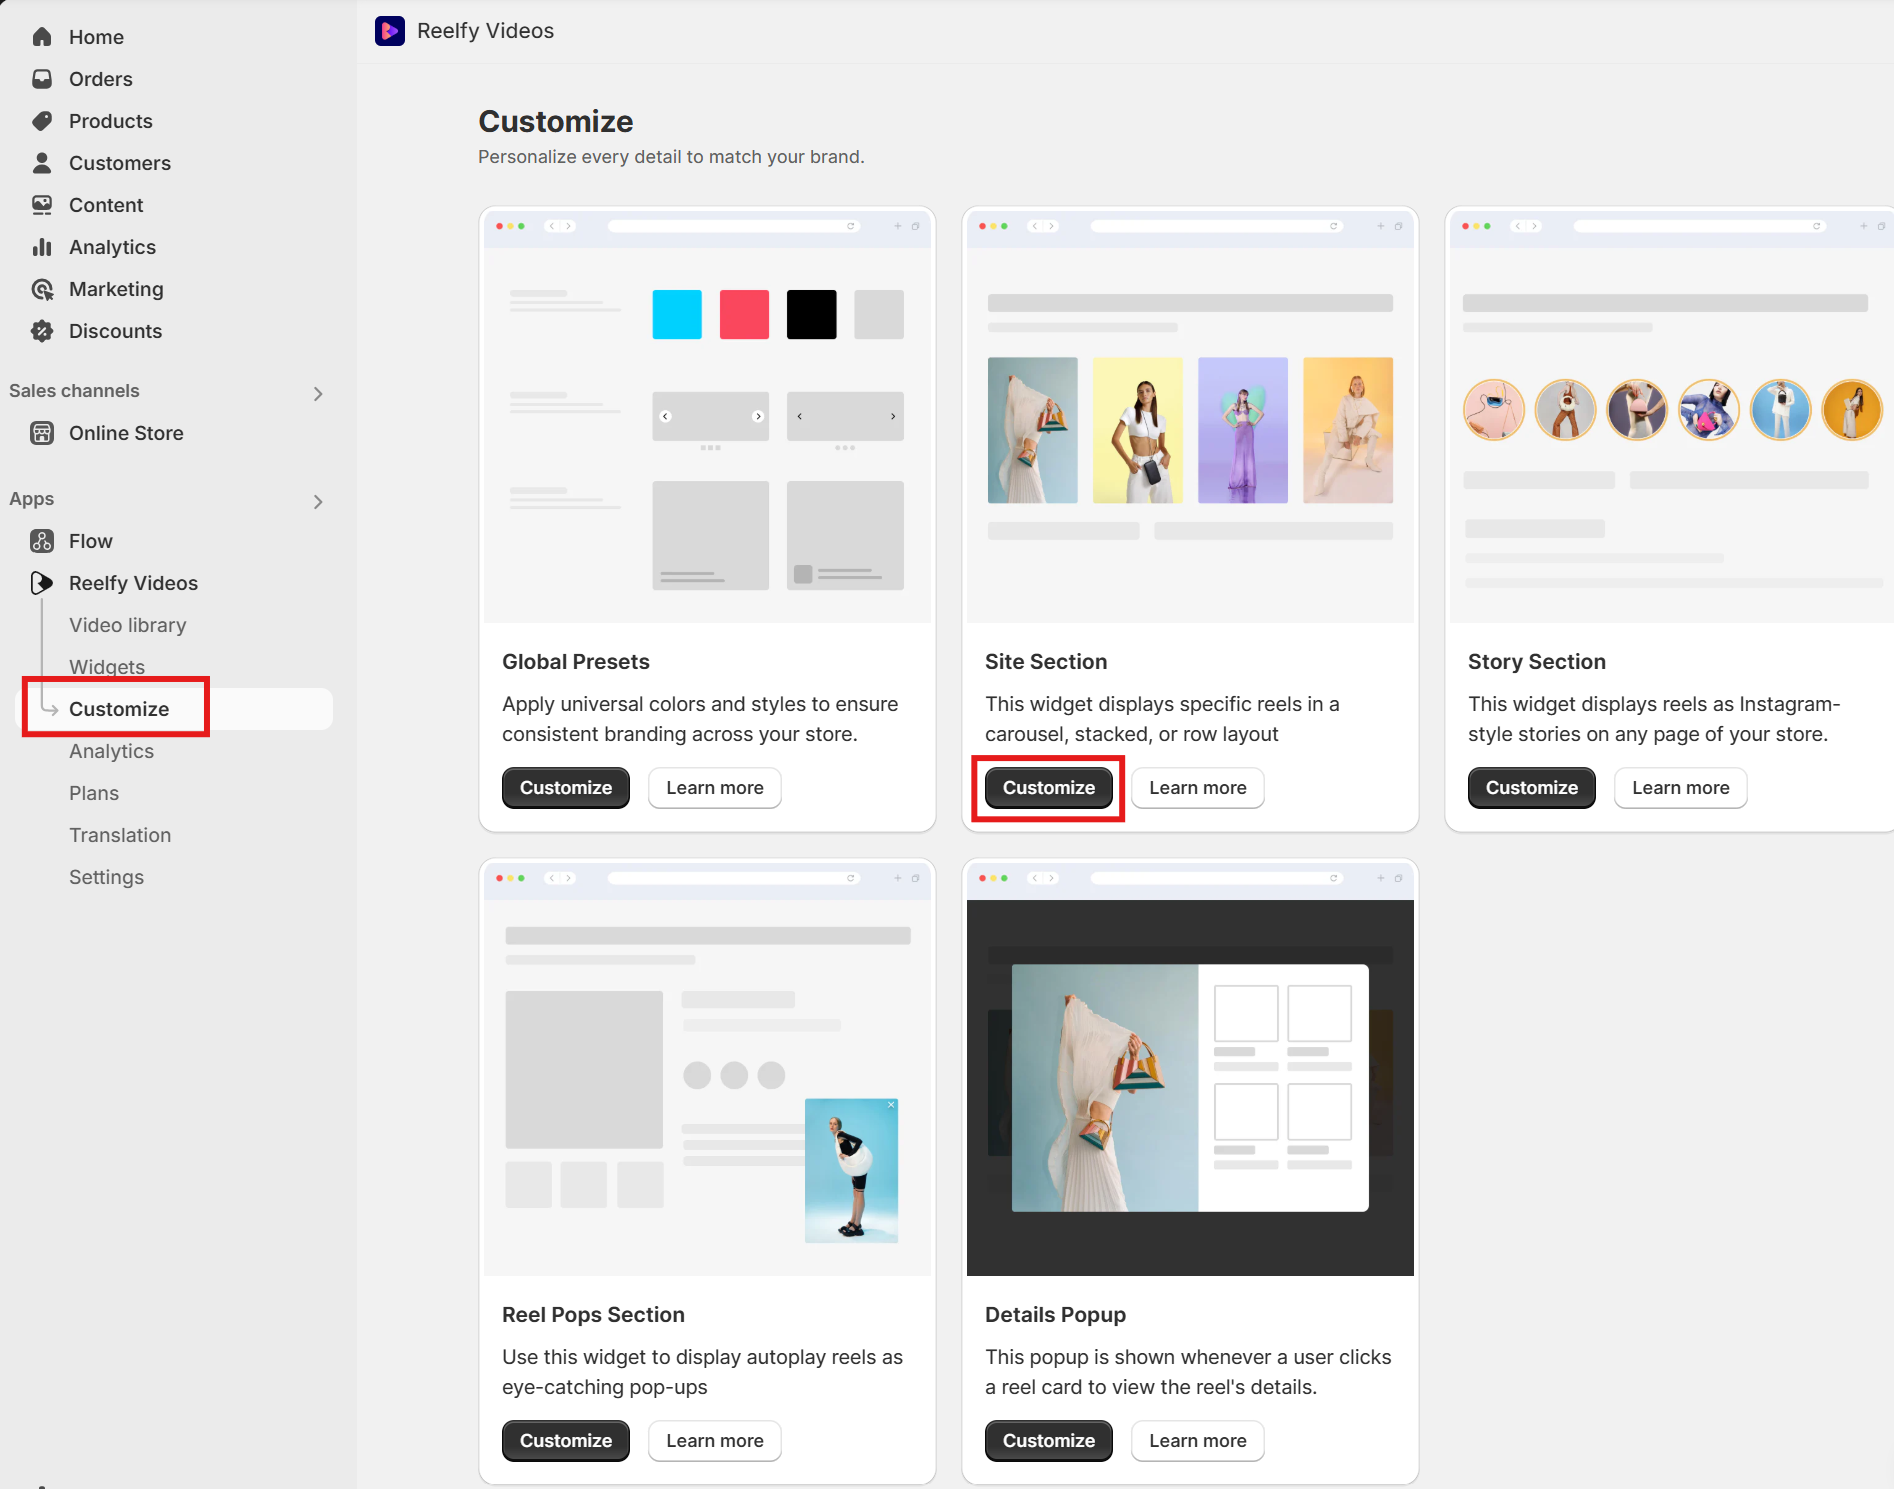Open the Translation submenu item
The height and width of the screenshot is (1489, 1894).
120,835
